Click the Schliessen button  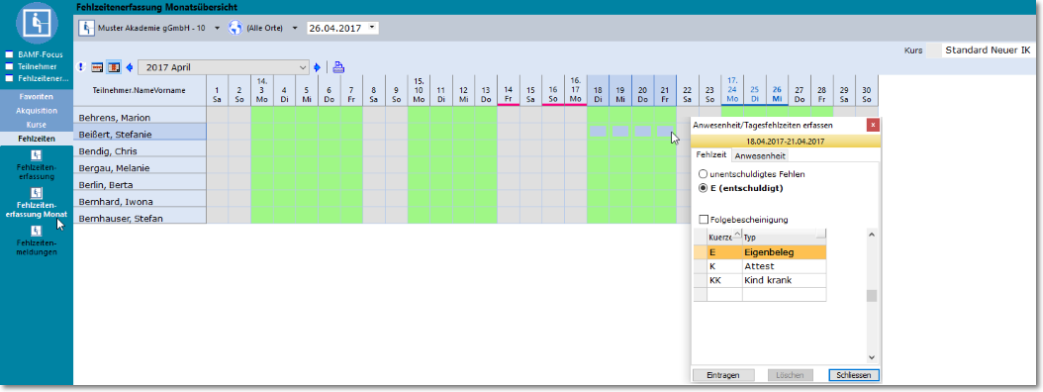pyautogui.click(x=854, y=375)
